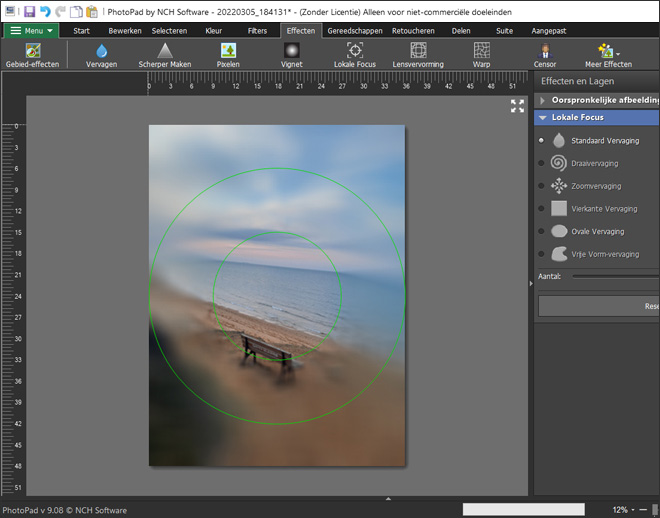Choose the Pixelen effect
Viewport: 660px width, 518px height.
click(x=228, y=55)
